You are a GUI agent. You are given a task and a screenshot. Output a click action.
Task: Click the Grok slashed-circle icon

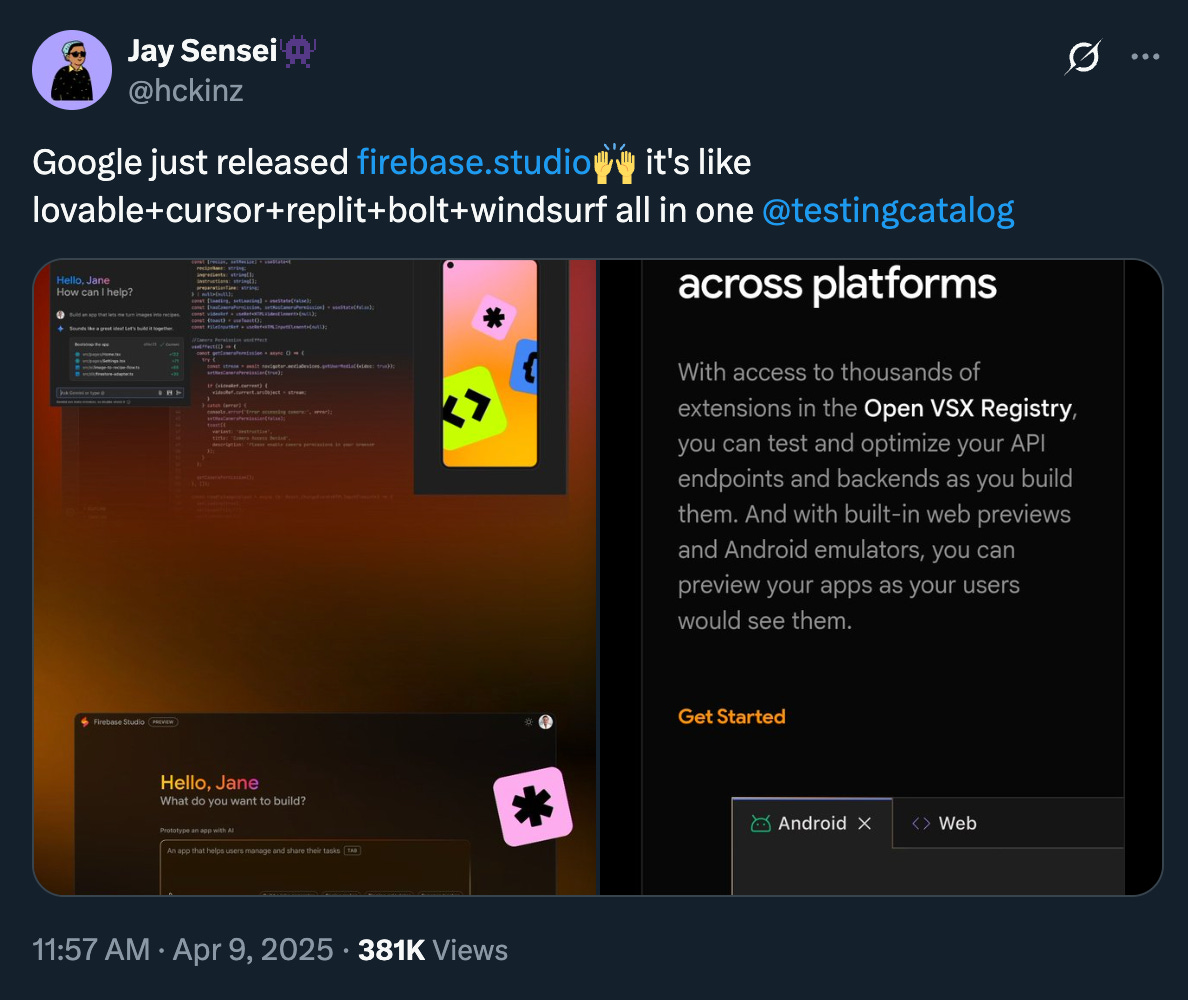1083,57
